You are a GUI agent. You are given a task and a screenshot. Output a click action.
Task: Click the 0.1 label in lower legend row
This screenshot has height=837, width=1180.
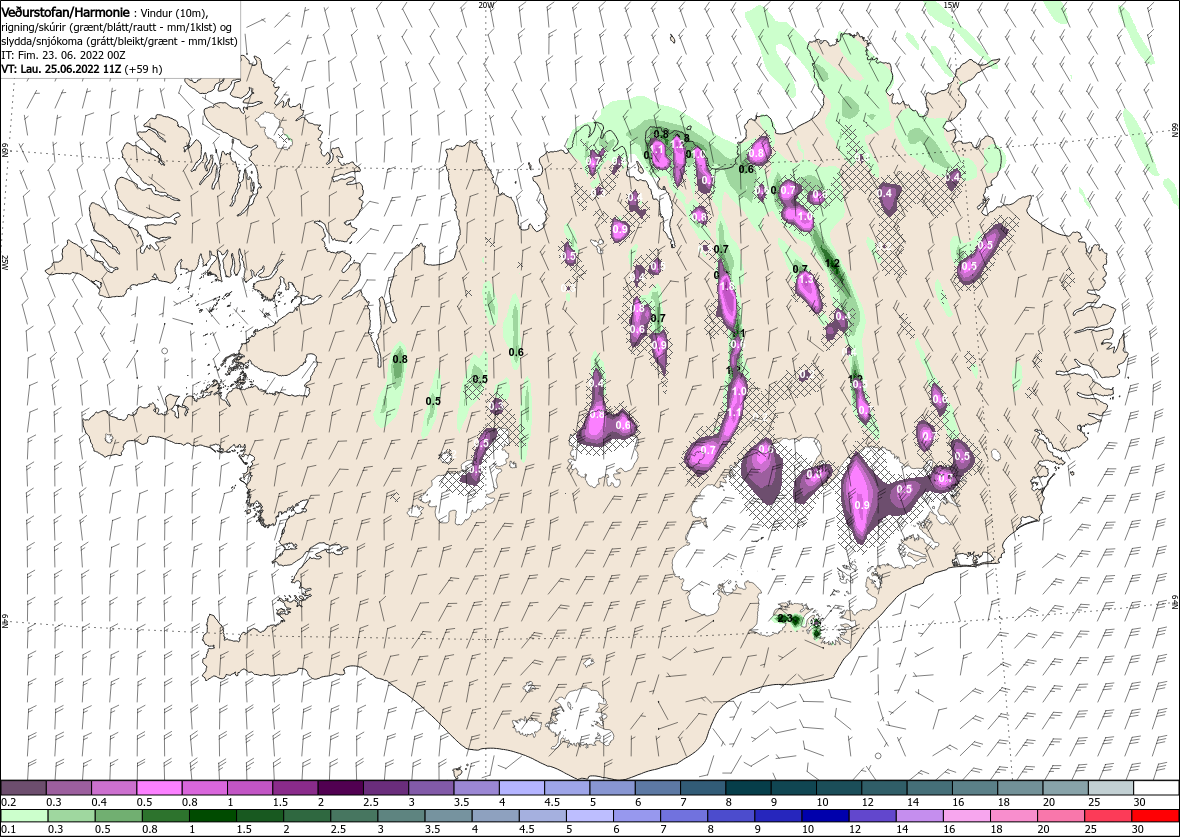click(x=8, y=830)
